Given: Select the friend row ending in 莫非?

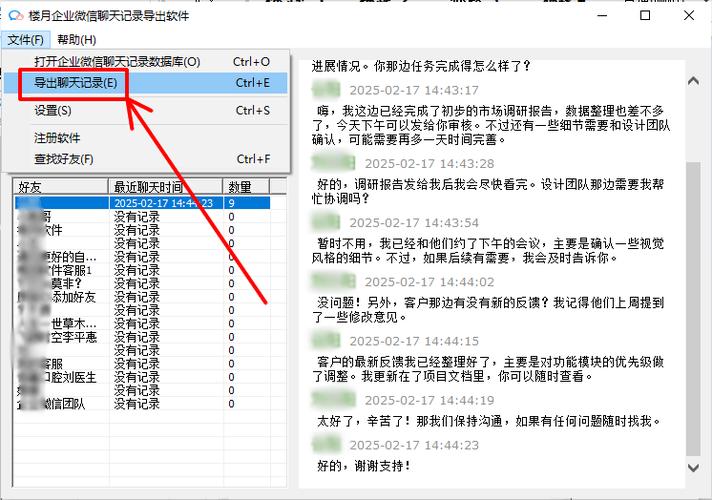Looking at the screenshot, I should pyautogui.click(x=143, y=283).
